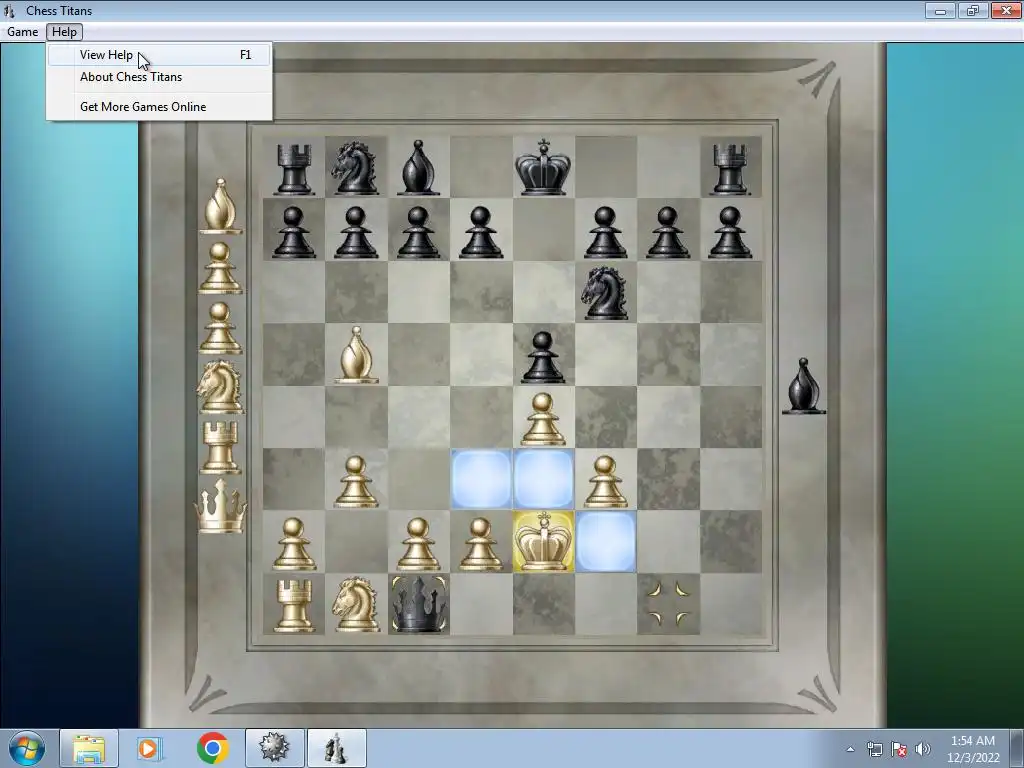The image size is (1024, 768).
Task: Open the clock showing 1:54 AM
Action: 973,749
